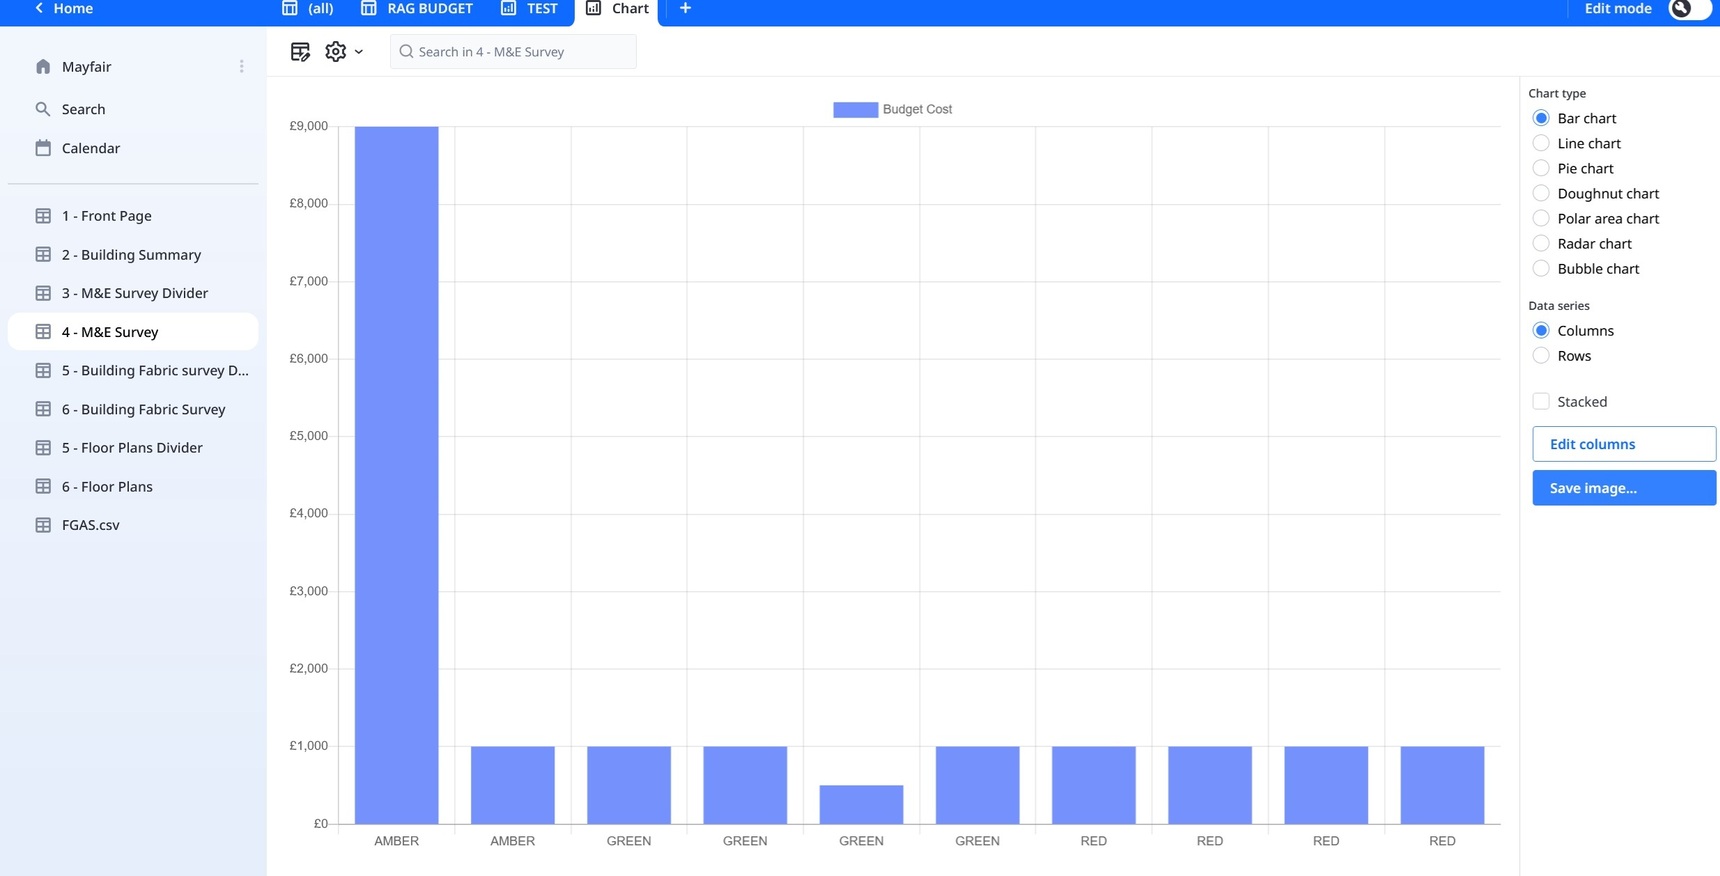Click the short GREEN bar below £1,000
This screenshot has width=1720, height=876.
pos(861,805)
